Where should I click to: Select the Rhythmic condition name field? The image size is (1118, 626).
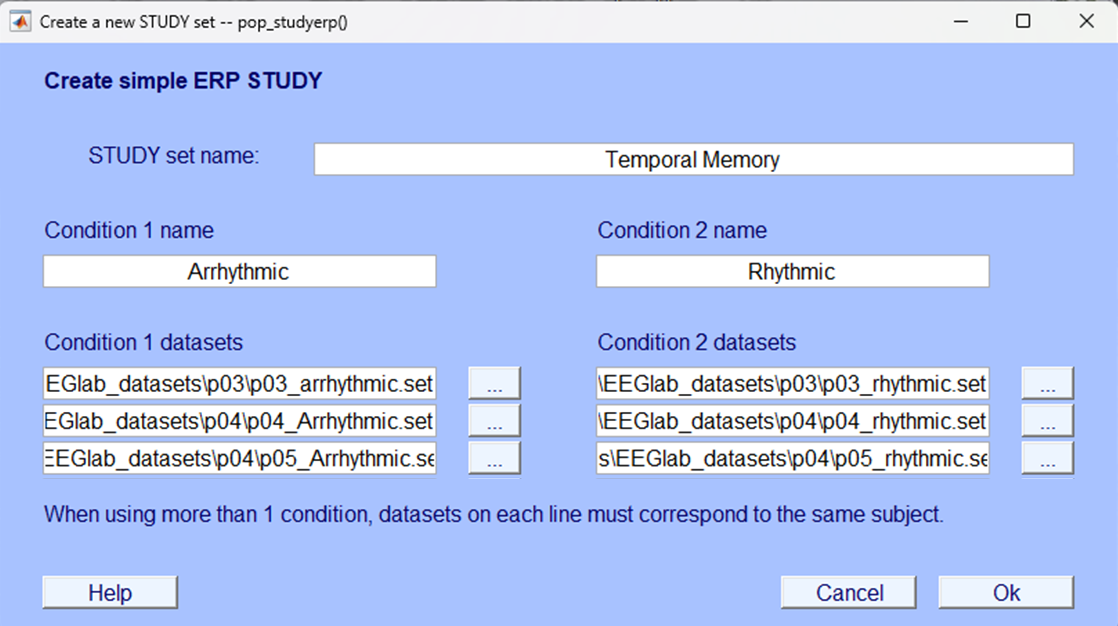(792, 271)
